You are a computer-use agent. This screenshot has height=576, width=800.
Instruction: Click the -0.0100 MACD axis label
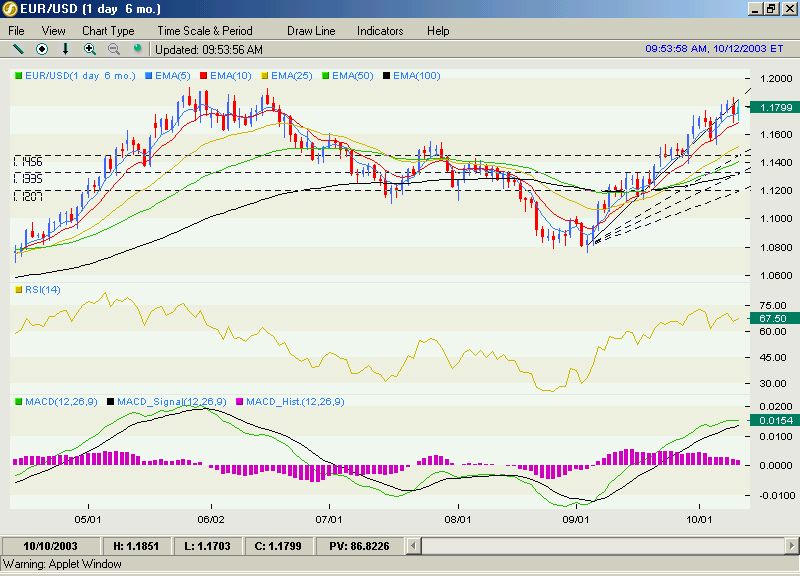click(x=776, y=495)
